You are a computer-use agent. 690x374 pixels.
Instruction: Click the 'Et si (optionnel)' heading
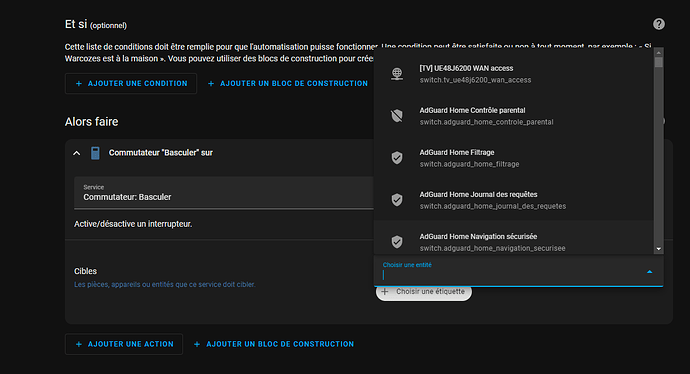[96, 25]
